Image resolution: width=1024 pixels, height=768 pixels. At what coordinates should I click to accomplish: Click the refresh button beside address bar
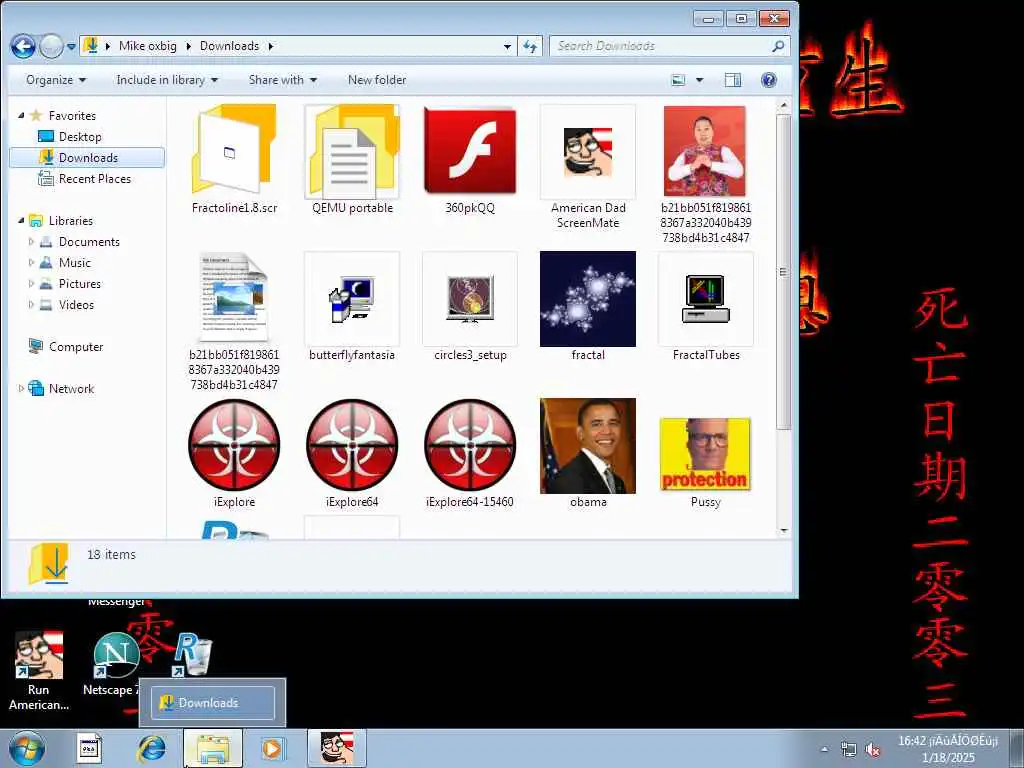tap(530, 46)
